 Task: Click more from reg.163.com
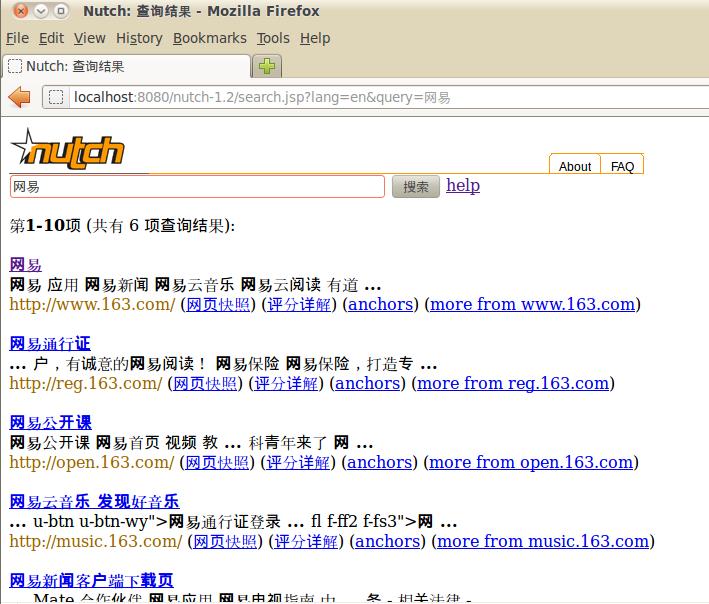tap(513, 383)
